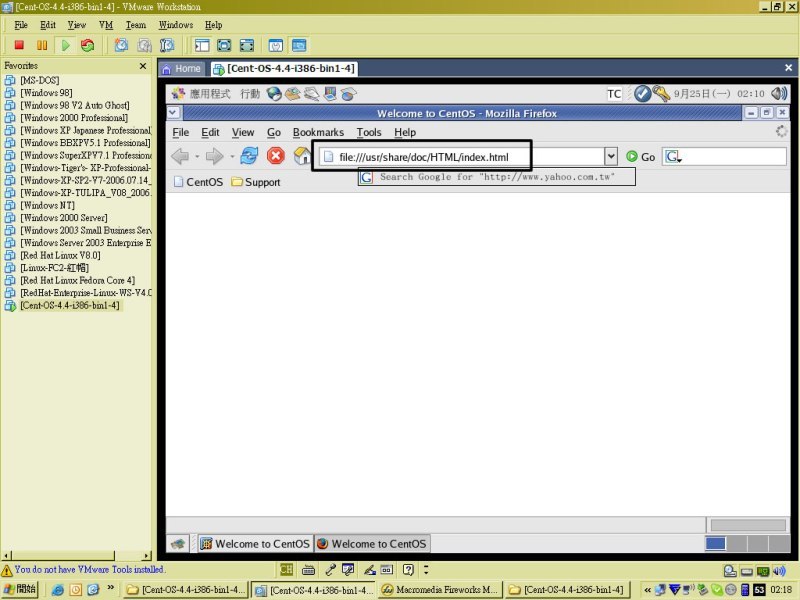Screen dimensions: 800x600
Task: Select [Red Hat Linux V8.0] favorite
Action: click(60, 255)
